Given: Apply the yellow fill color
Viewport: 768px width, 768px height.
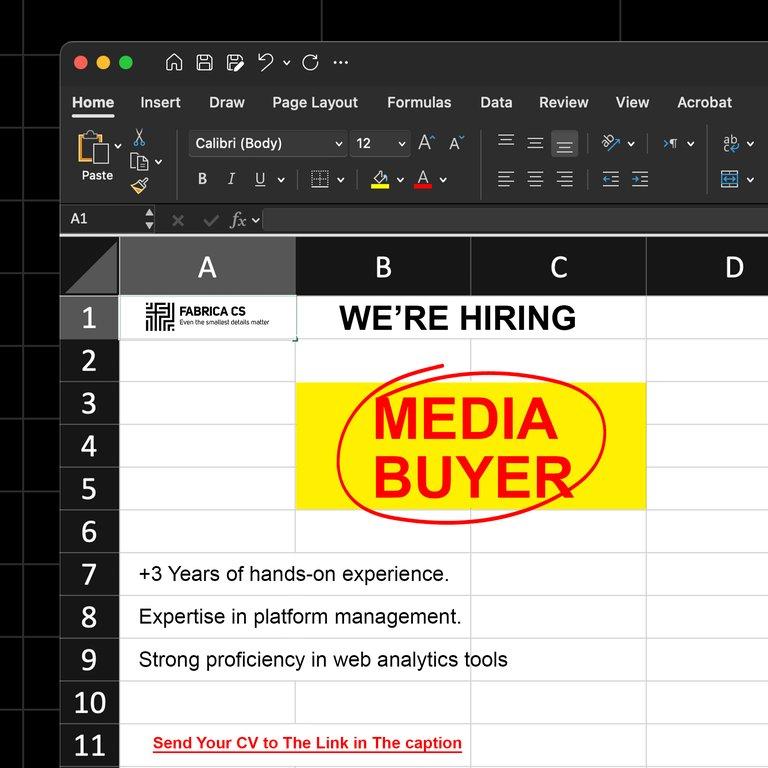Looking at the screenshot, I should (380, 179).
